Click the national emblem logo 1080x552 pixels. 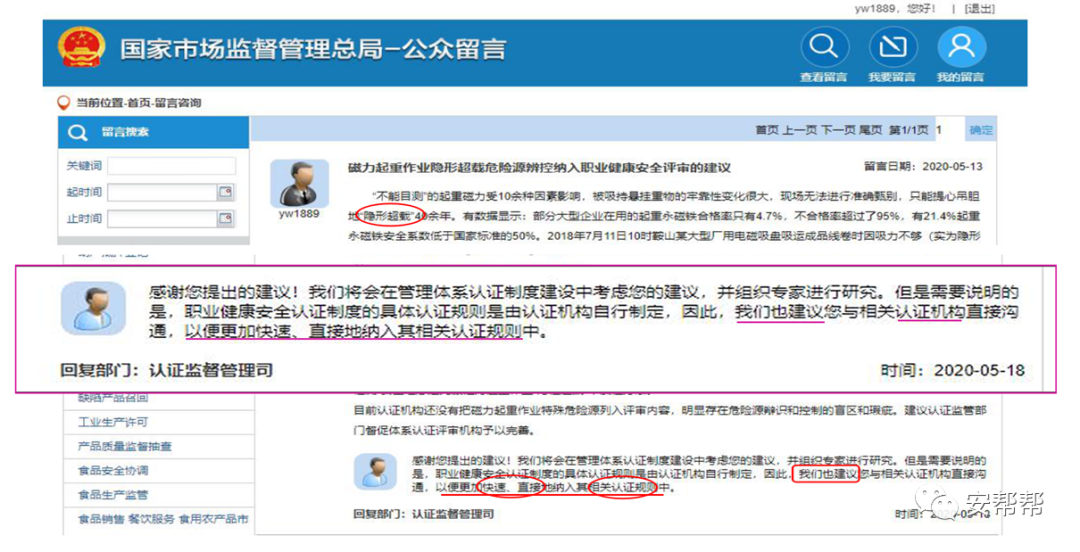81,48
